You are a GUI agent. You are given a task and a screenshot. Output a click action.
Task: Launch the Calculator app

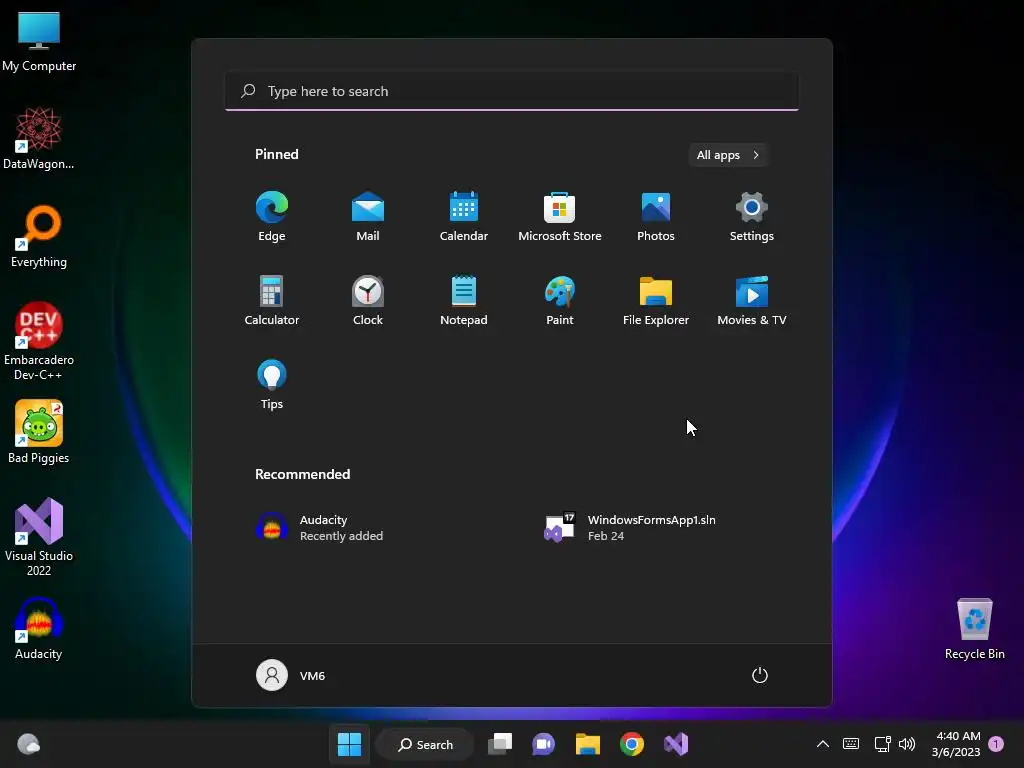pos(272,300)
